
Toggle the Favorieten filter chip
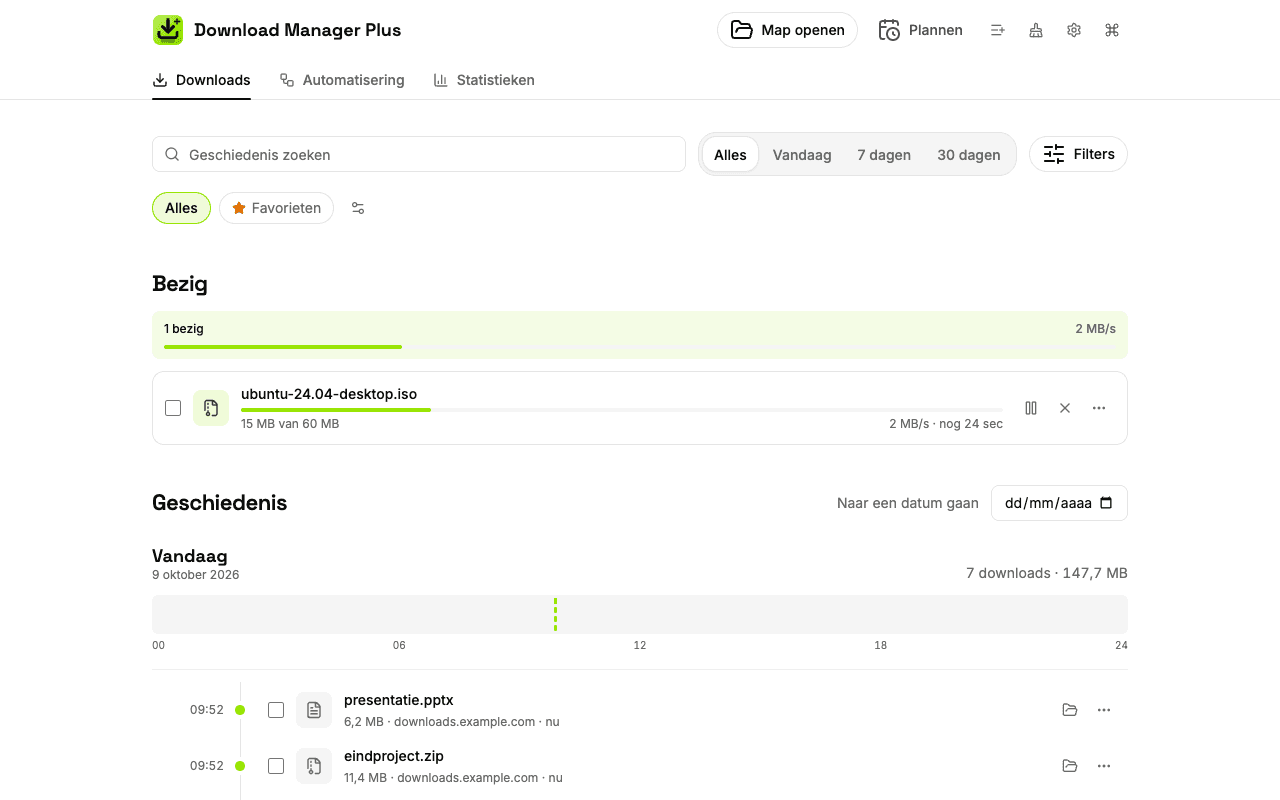coord(276,208)
